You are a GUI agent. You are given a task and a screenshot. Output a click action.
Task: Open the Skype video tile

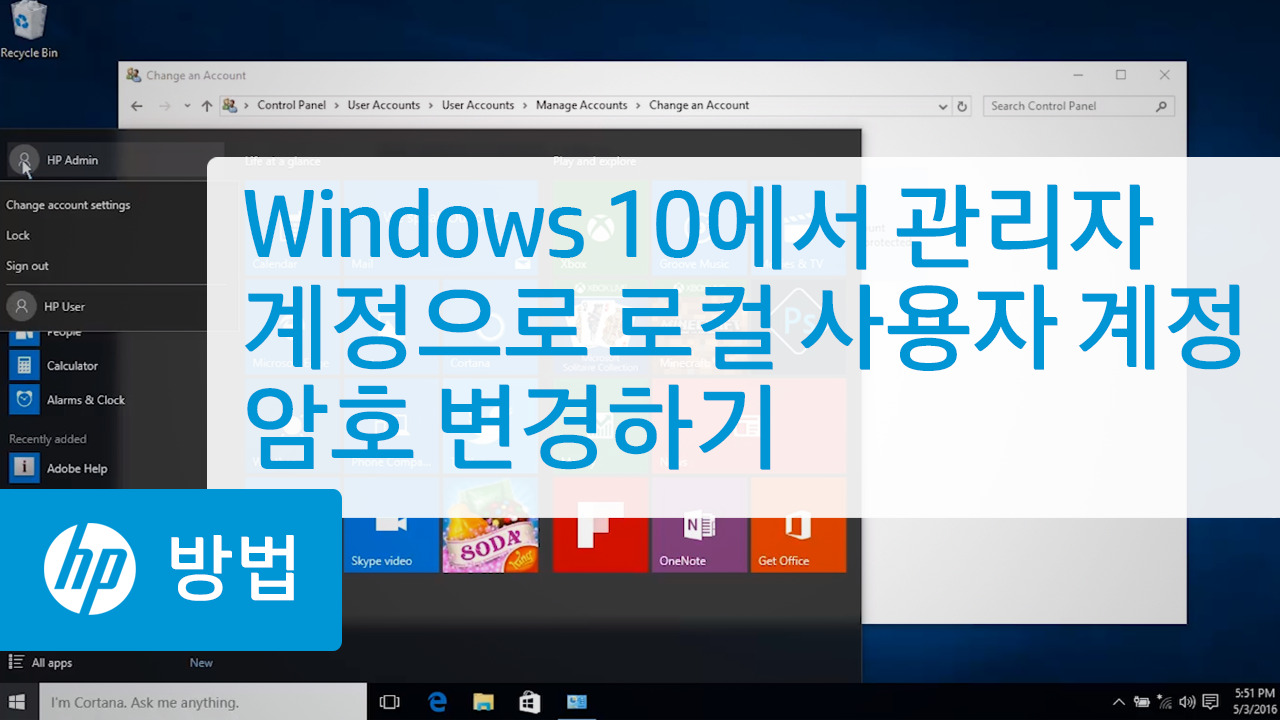(390, 524)
